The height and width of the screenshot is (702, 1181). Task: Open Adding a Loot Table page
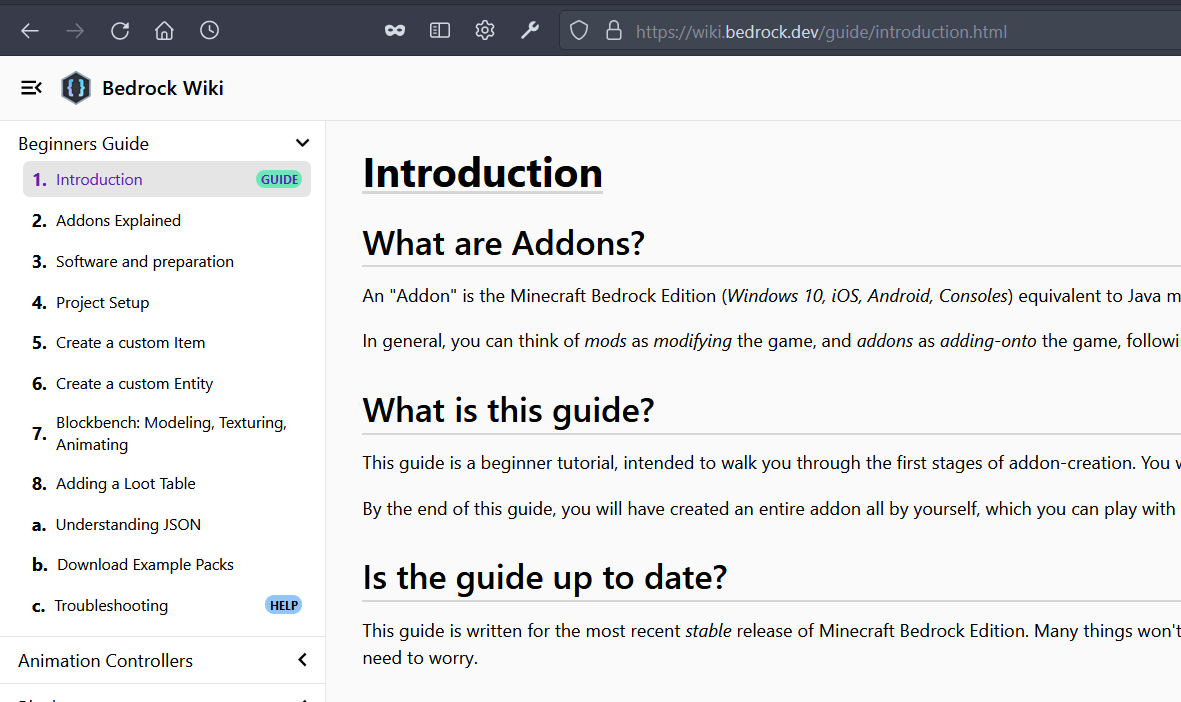click(x=126, y=484)
